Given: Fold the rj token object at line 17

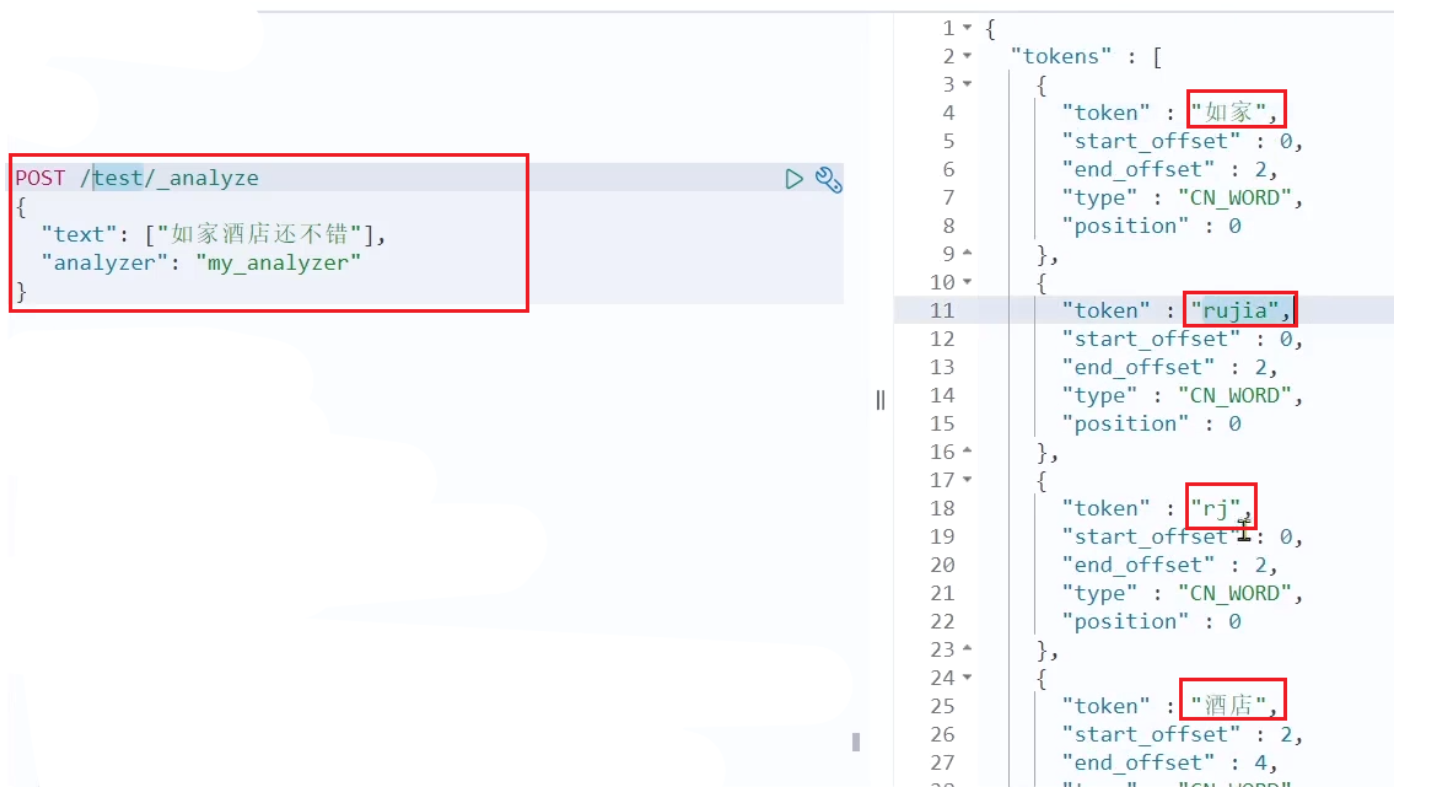Looking at the screenshot, I should [x=967, y=480].
